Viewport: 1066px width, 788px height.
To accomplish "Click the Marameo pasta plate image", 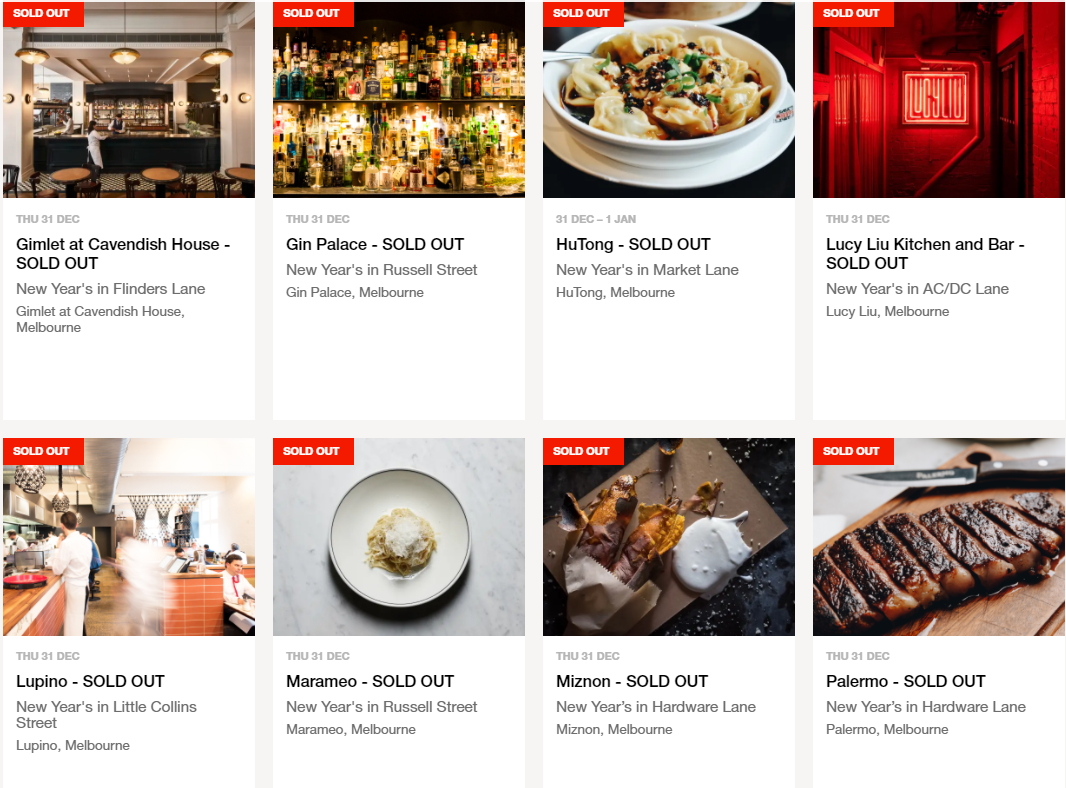I will pos(399,537).
